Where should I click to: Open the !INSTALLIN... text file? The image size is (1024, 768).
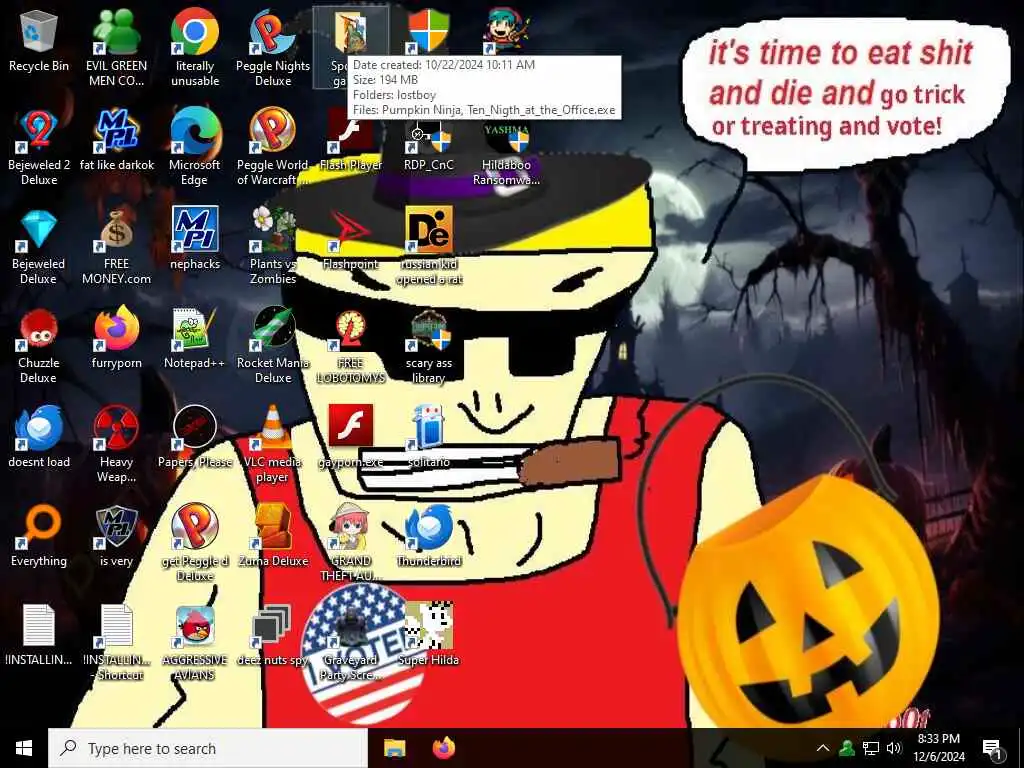39,635
